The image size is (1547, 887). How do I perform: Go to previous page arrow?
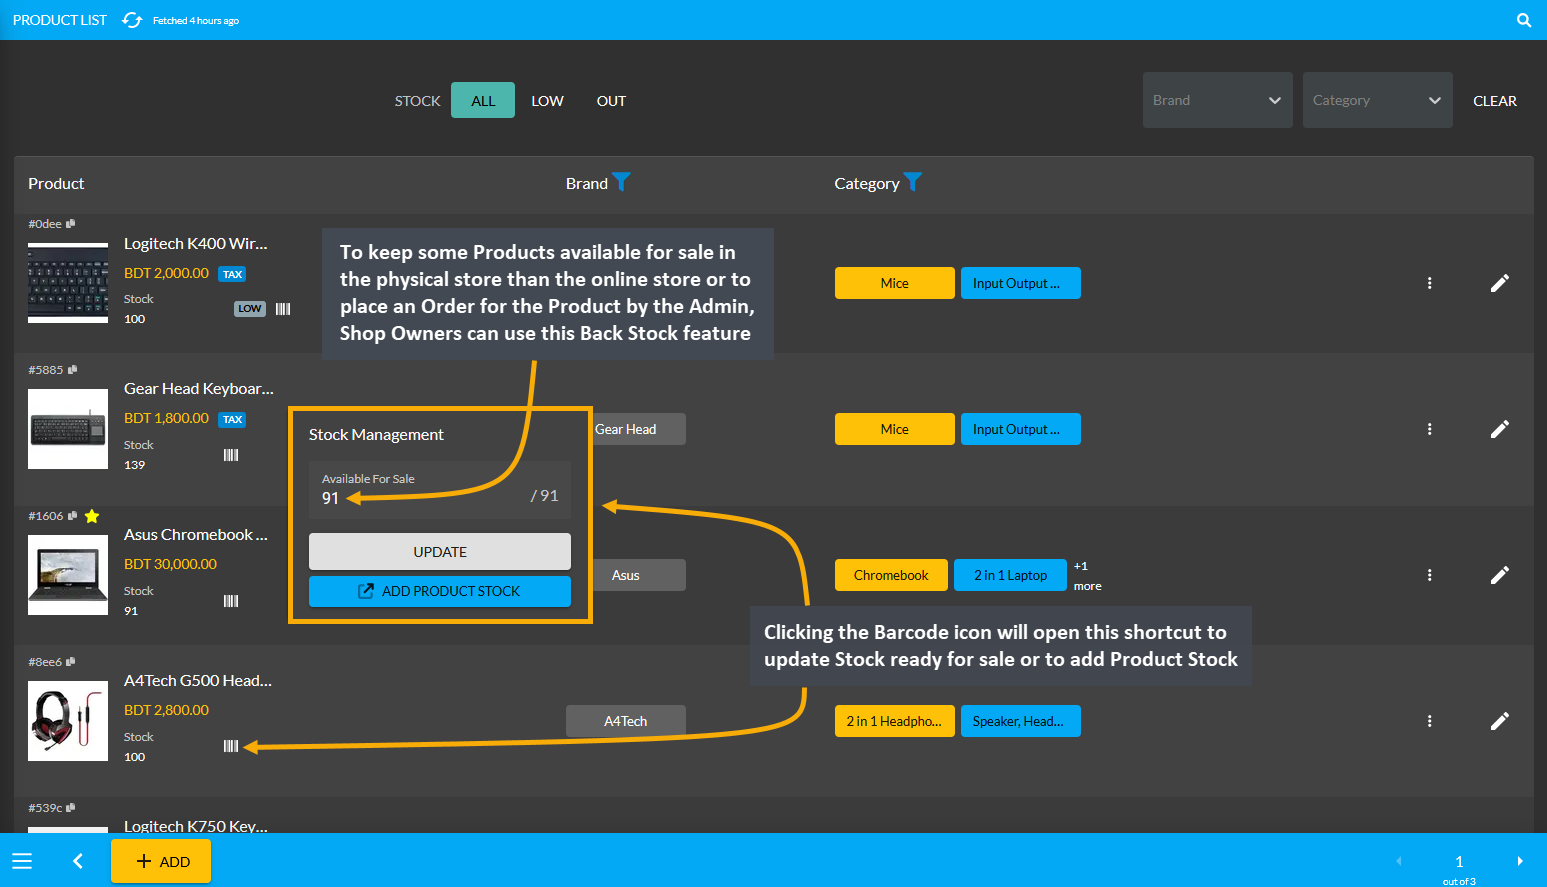1399,861
